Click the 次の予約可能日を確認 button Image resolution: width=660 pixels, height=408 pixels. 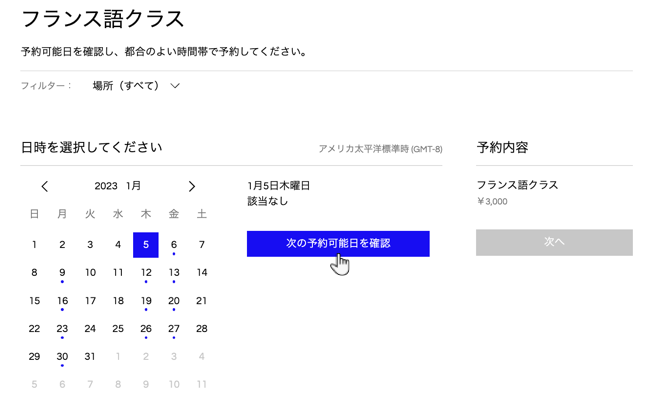[338, 243]
